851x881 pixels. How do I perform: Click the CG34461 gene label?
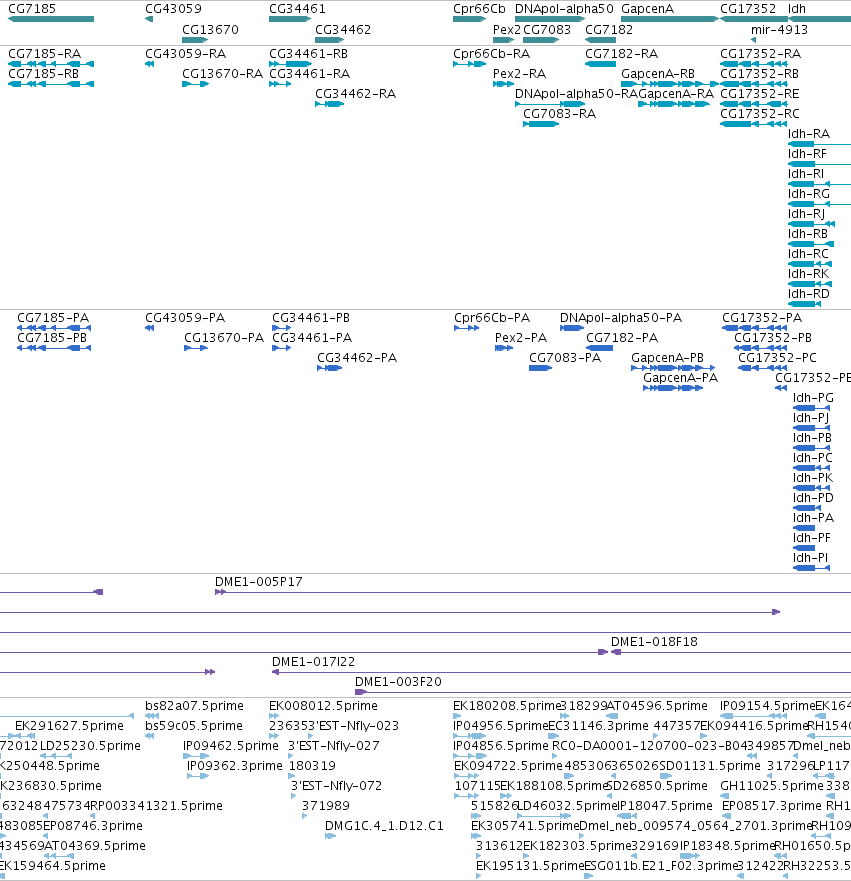click(297, 9)
